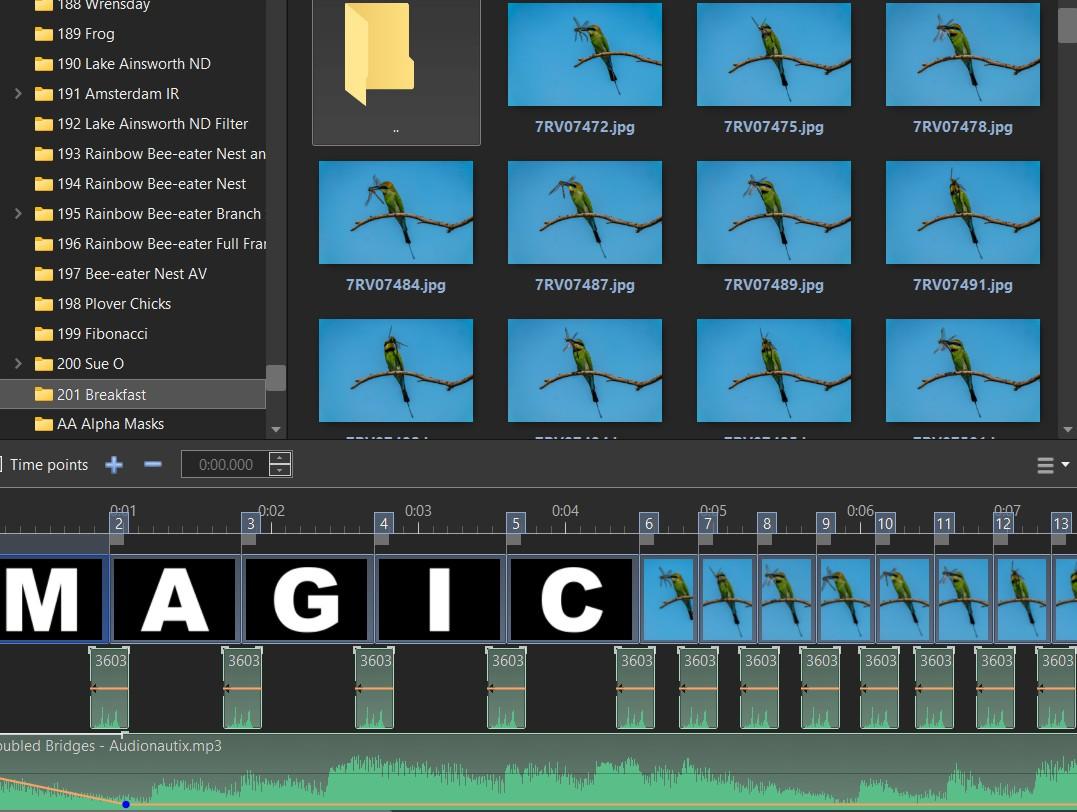Select the 198 Plover Chicks folder
Viewport: 1077px width, 812px height.
(113, 304)
